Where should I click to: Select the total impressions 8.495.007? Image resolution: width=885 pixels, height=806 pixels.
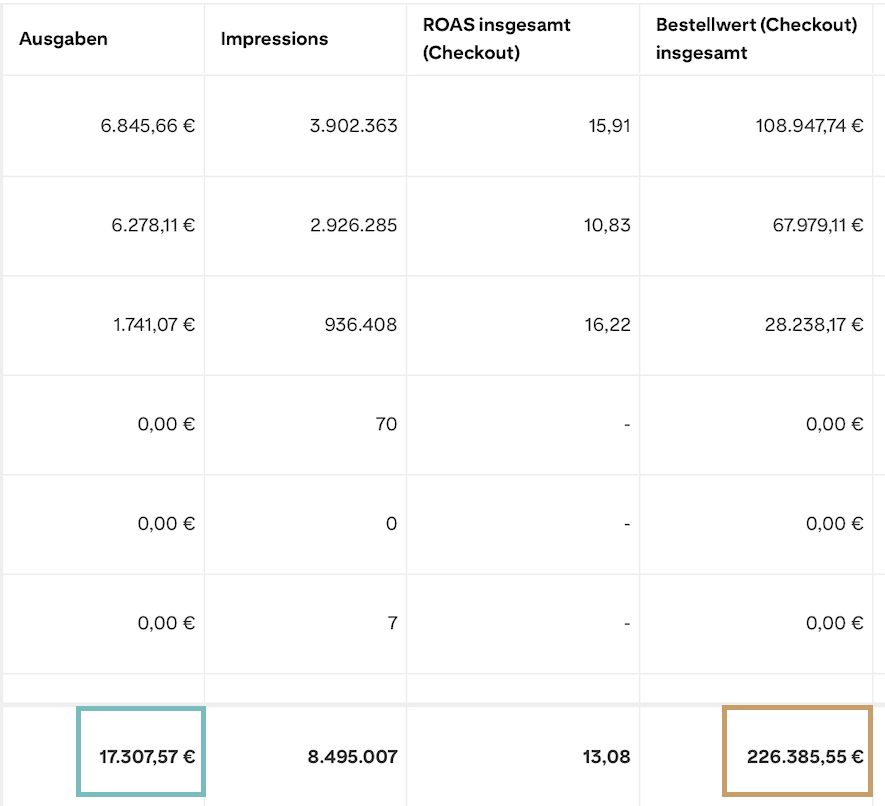click(352, 757)
